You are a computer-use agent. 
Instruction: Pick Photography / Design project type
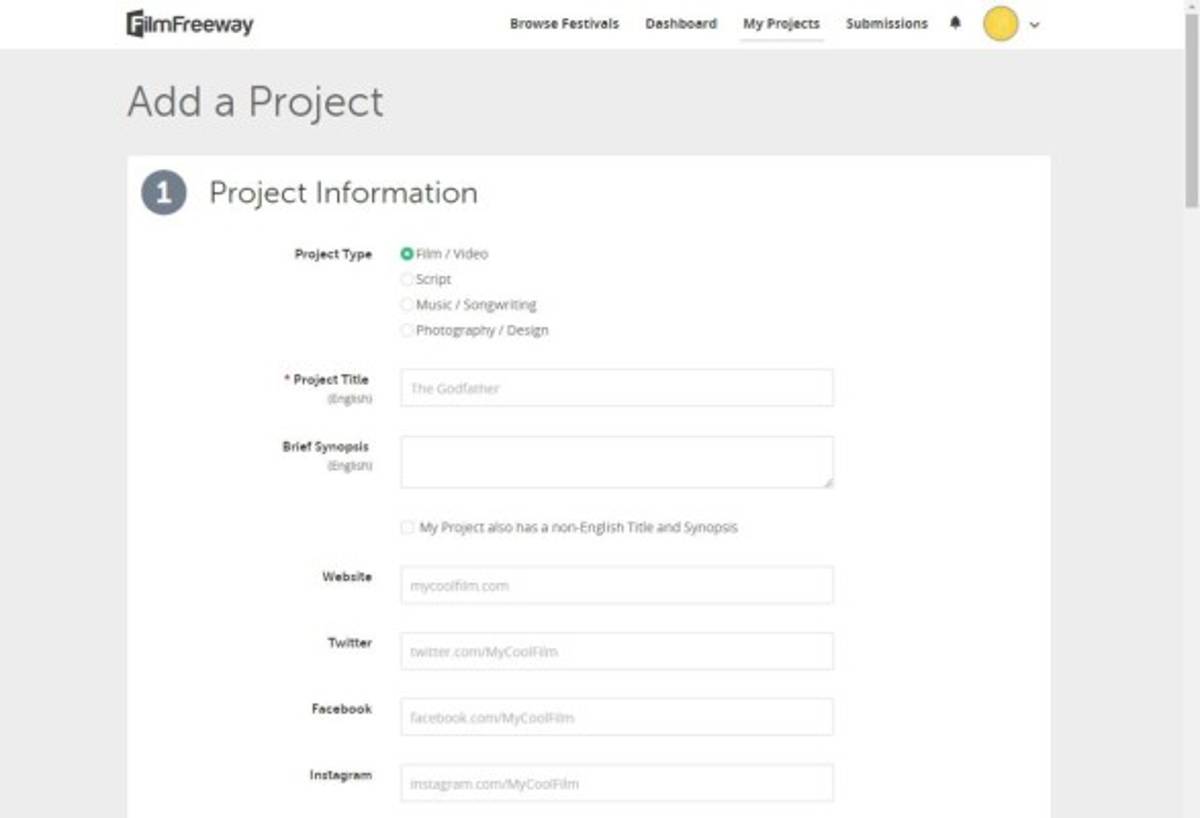407,330
